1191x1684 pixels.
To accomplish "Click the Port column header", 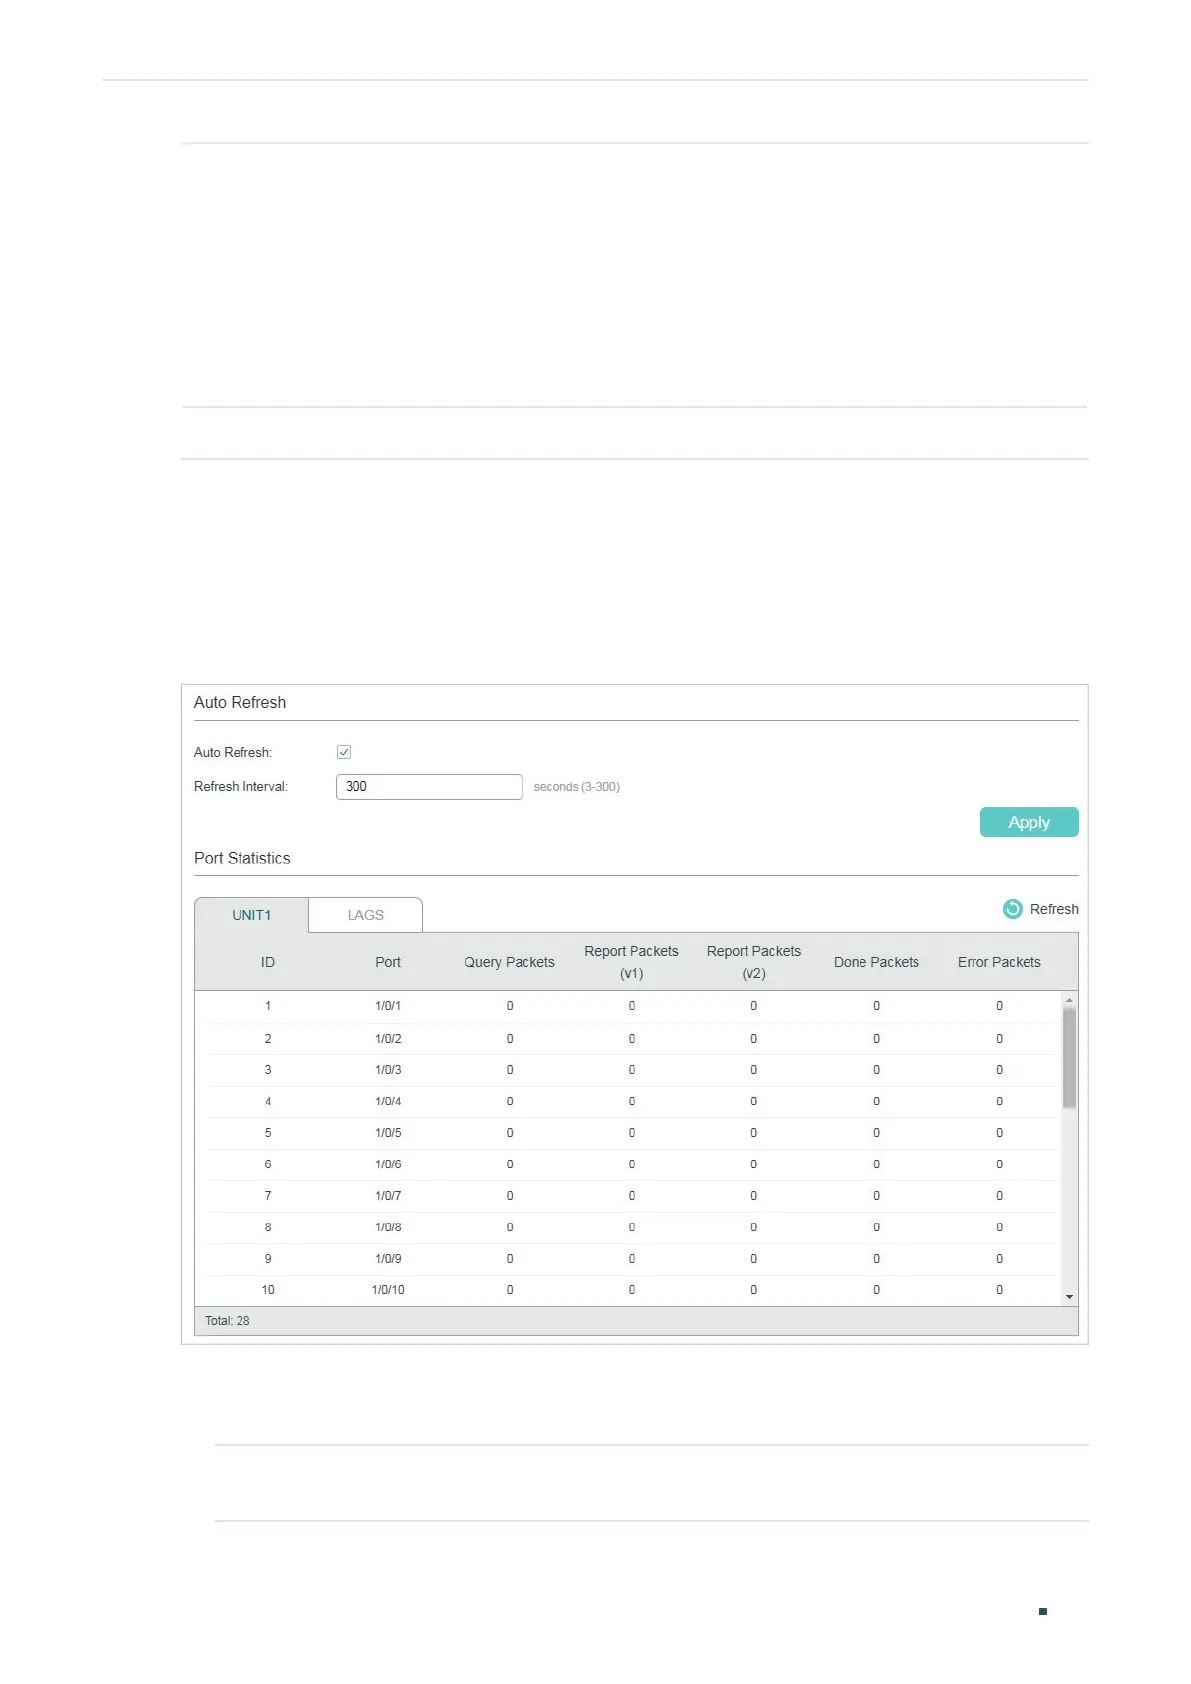I will click(x=388, y=962).
